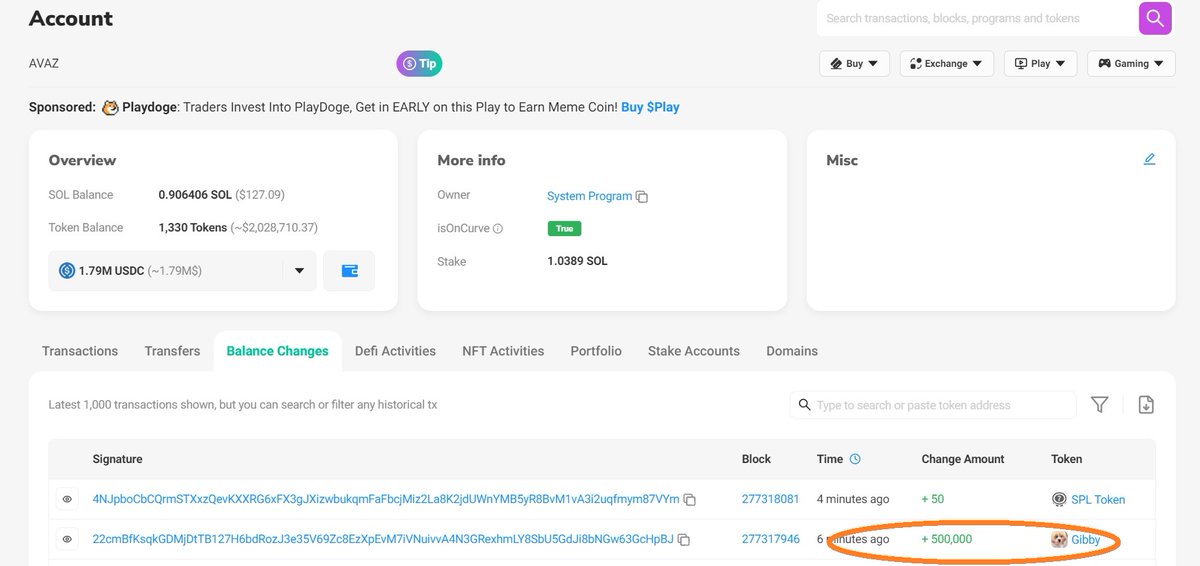This screenshot has height=566, width=1200.
Task: Click the SPL Token icon
Action: coord(1059,499)
